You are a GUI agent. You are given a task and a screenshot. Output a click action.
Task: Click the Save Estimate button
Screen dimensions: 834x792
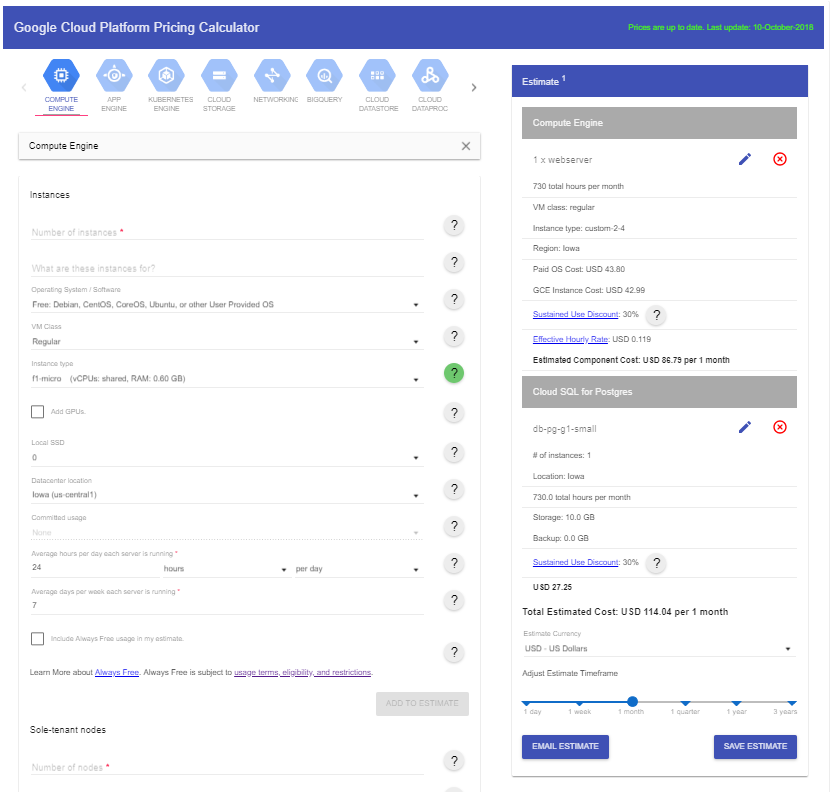coord(755,746)
